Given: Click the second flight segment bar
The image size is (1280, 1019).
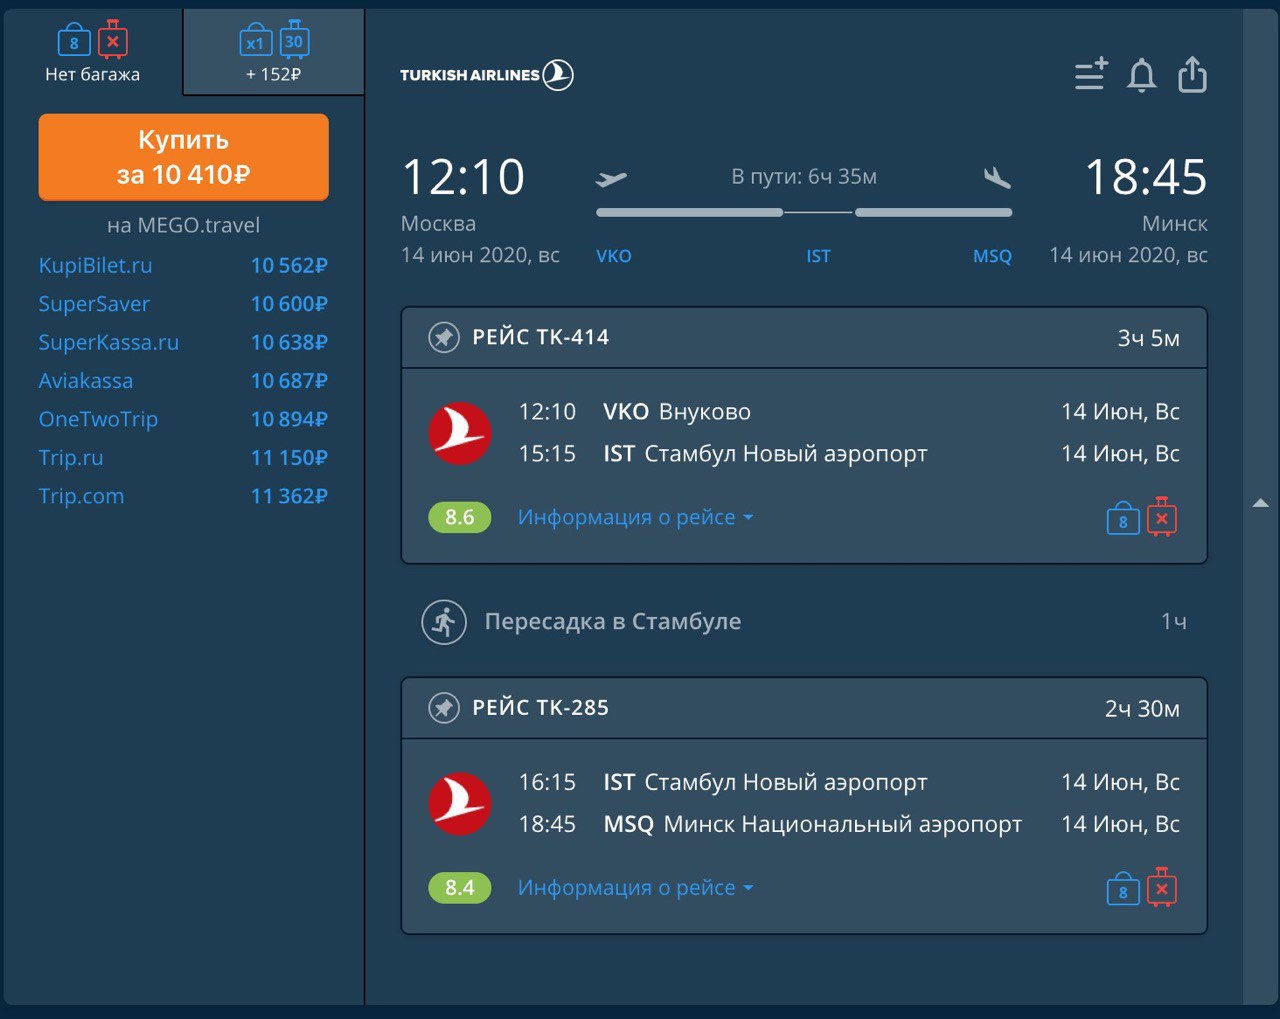Looking at the screenshot, I should click(933, 212).
